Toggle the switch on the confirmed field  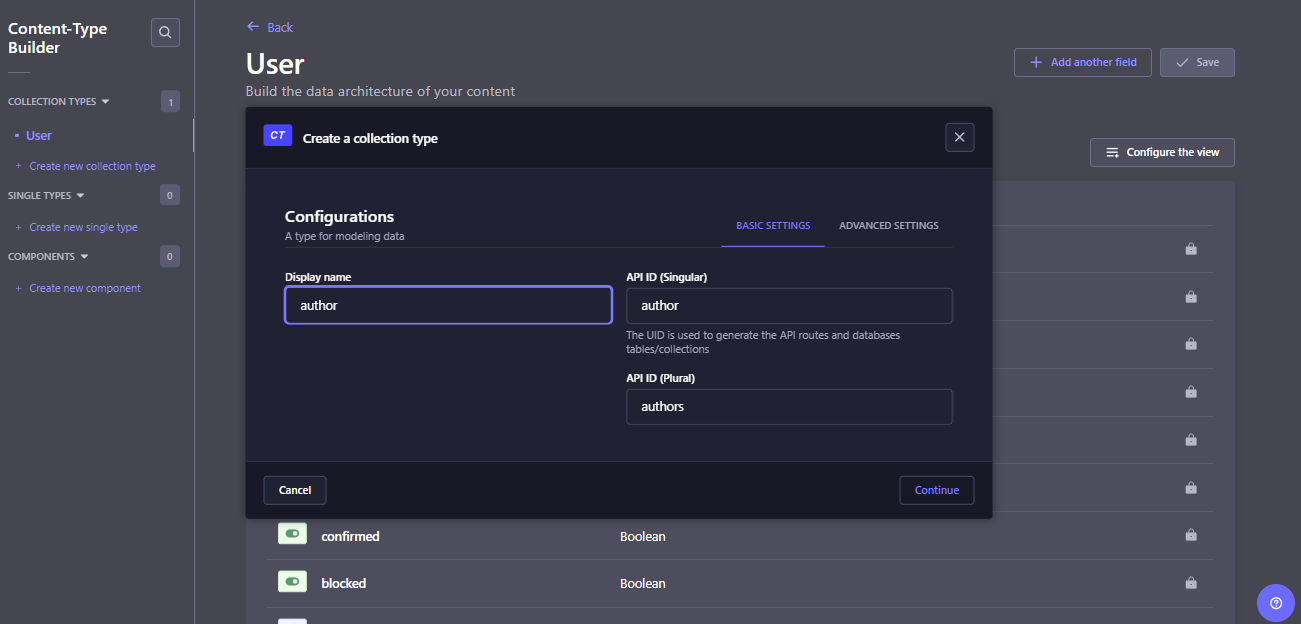tap(292, 533)
